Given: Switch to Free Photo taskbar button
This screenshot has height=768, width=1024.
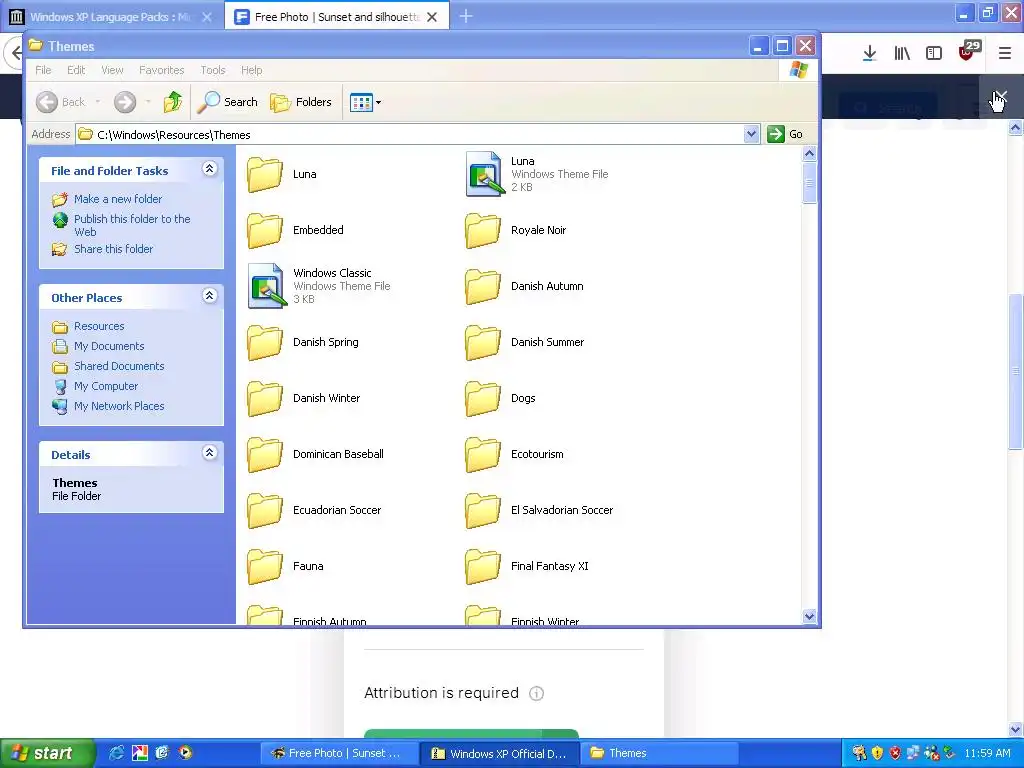Looking at the screenshot, I should point(338,754).
